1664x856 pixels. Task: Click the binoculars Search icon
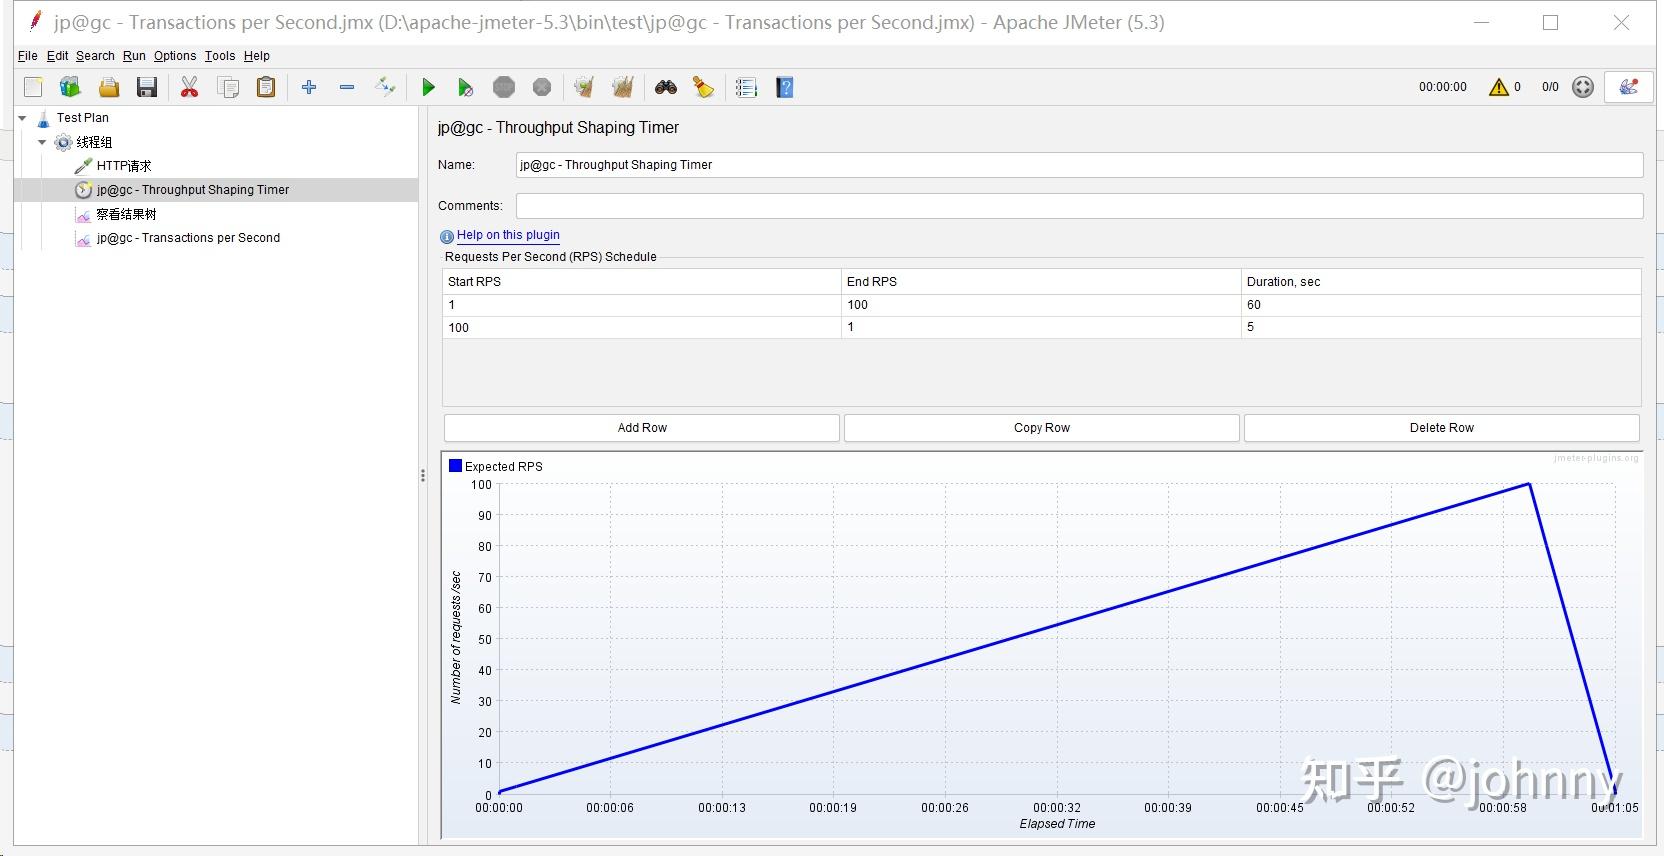point(666,88)
